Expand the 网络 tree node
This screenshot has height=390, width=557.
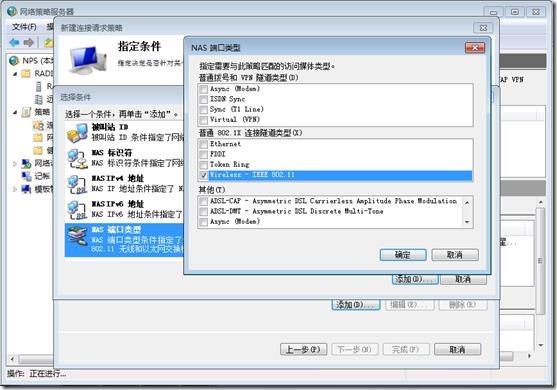[15, 164]
